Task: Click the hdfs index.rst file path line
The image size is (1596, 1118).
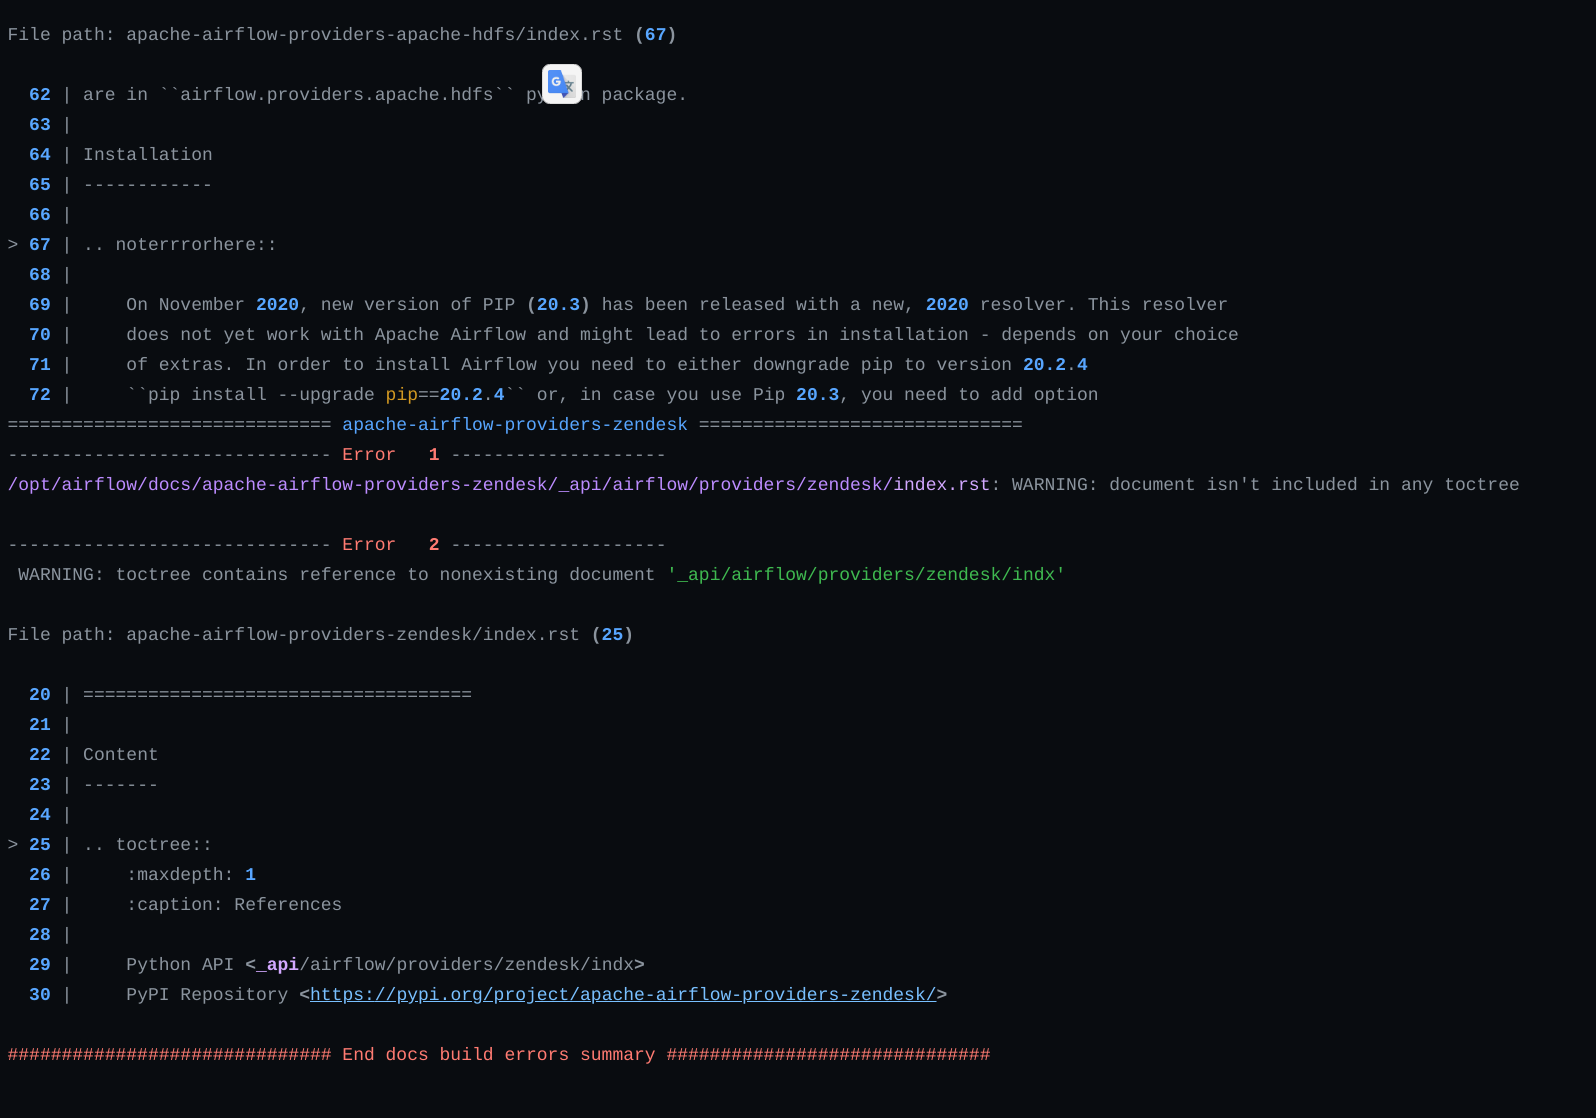Action: (x=342, y=34)
